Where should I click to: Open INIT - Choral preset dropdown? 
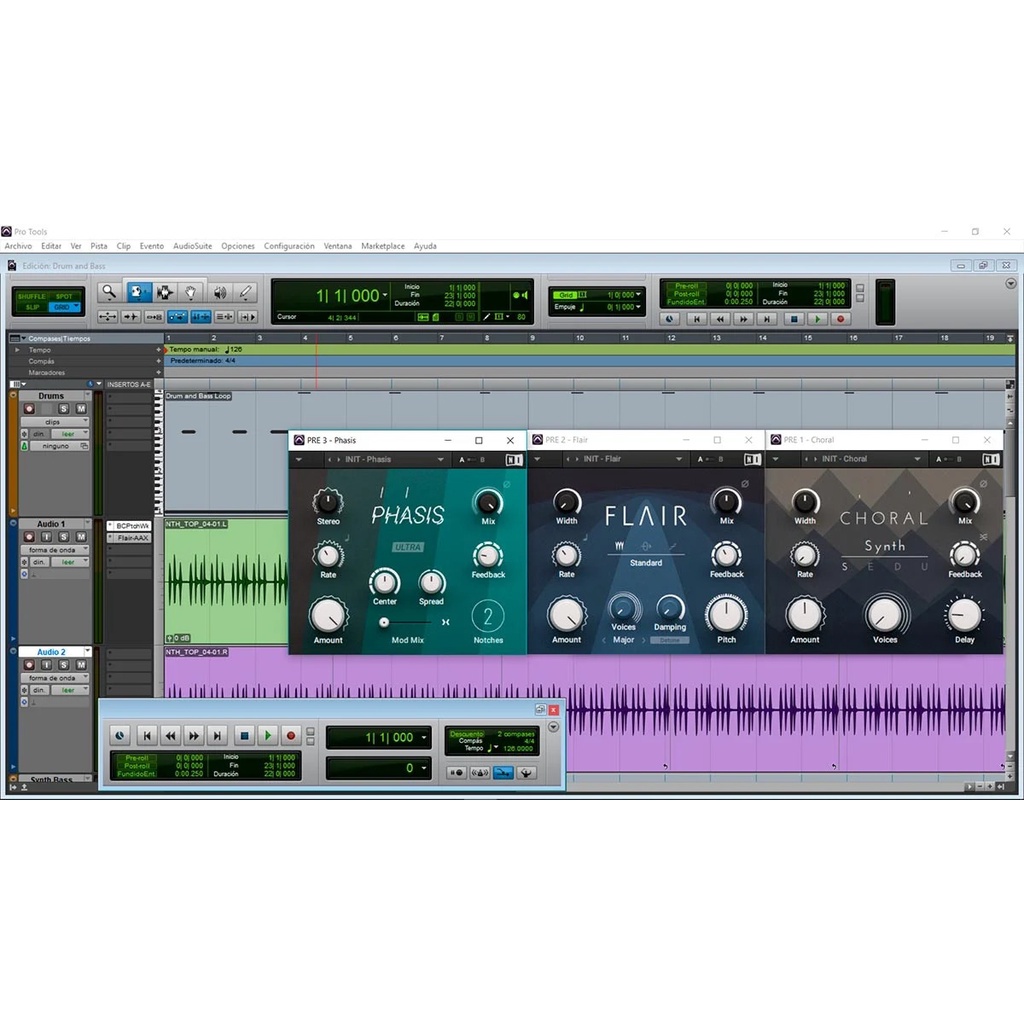871,460
